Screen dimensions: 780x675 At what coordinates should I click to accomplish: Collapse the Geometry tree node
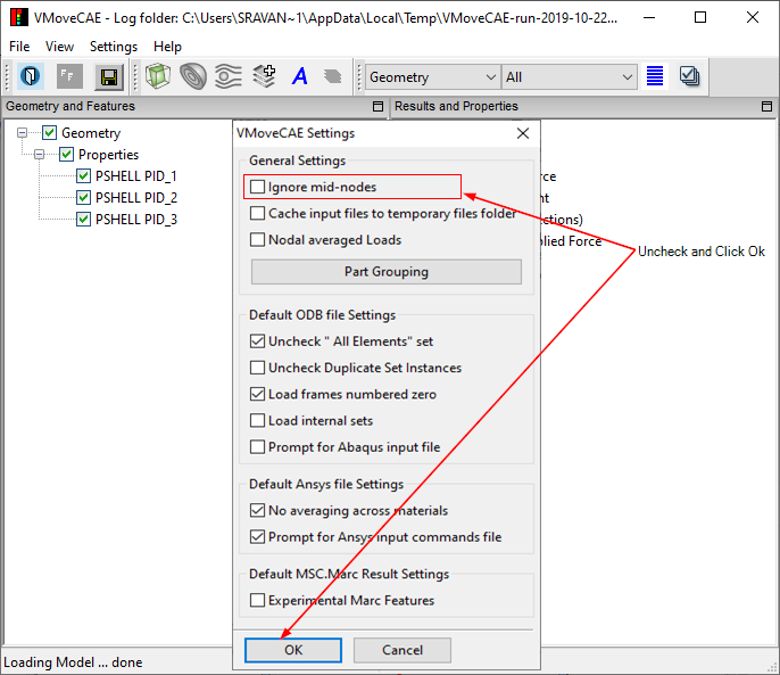coord(22,133)
